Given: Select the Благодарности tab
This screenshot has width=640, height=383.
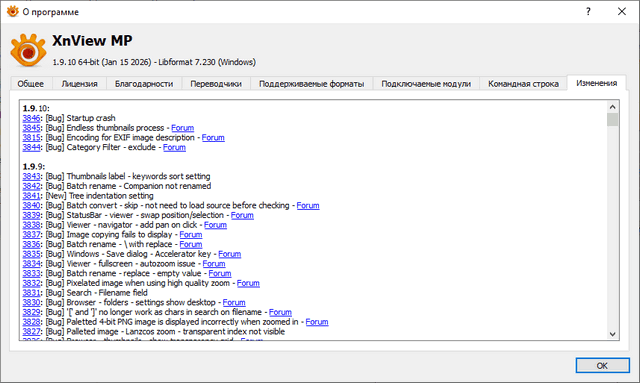Looking at the screenshot, I should point(144,84).
